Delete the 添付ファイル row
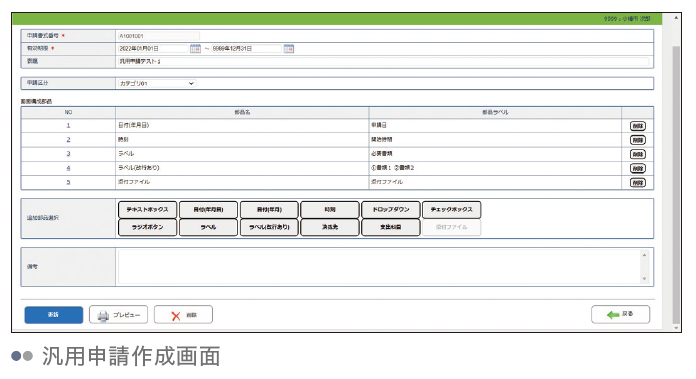This screenshot has width=696, height=379. [638, 183]
